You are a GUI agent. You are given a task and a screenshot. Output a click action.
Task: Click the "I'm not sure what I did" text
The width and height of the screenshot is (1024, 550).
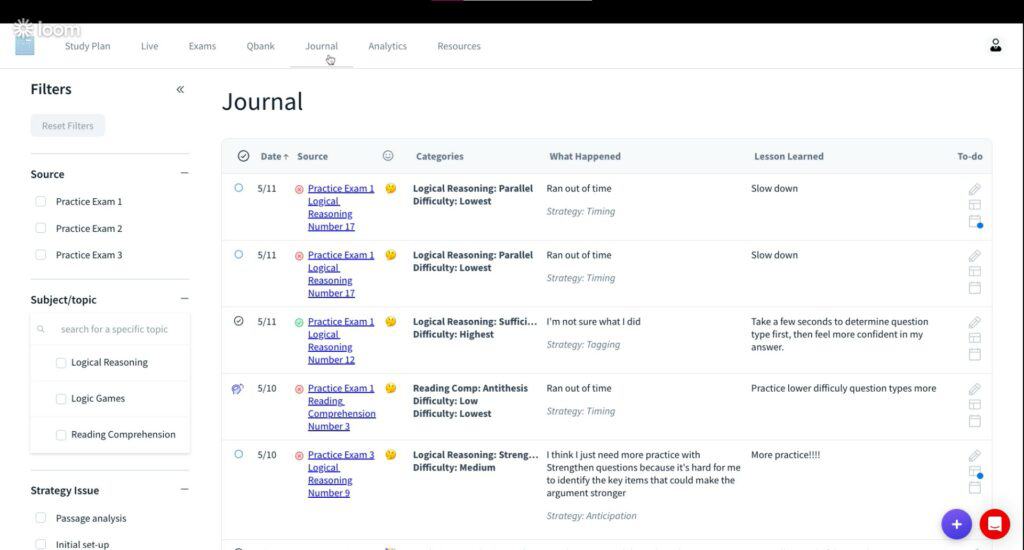(x=593, y=321)
